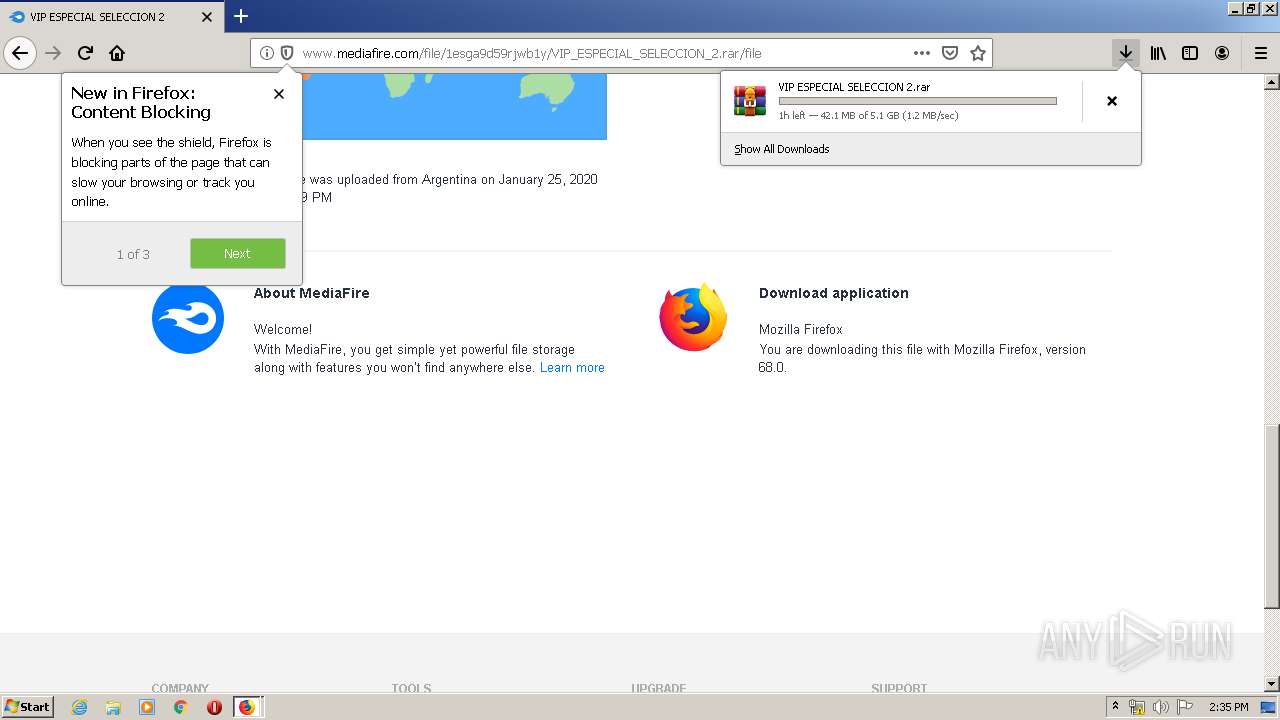Image resolution: width=1280 pixels, height=720 pixels.
Task: Dismiss the Content Blocking tip popup
Action: tap(279, 94)
